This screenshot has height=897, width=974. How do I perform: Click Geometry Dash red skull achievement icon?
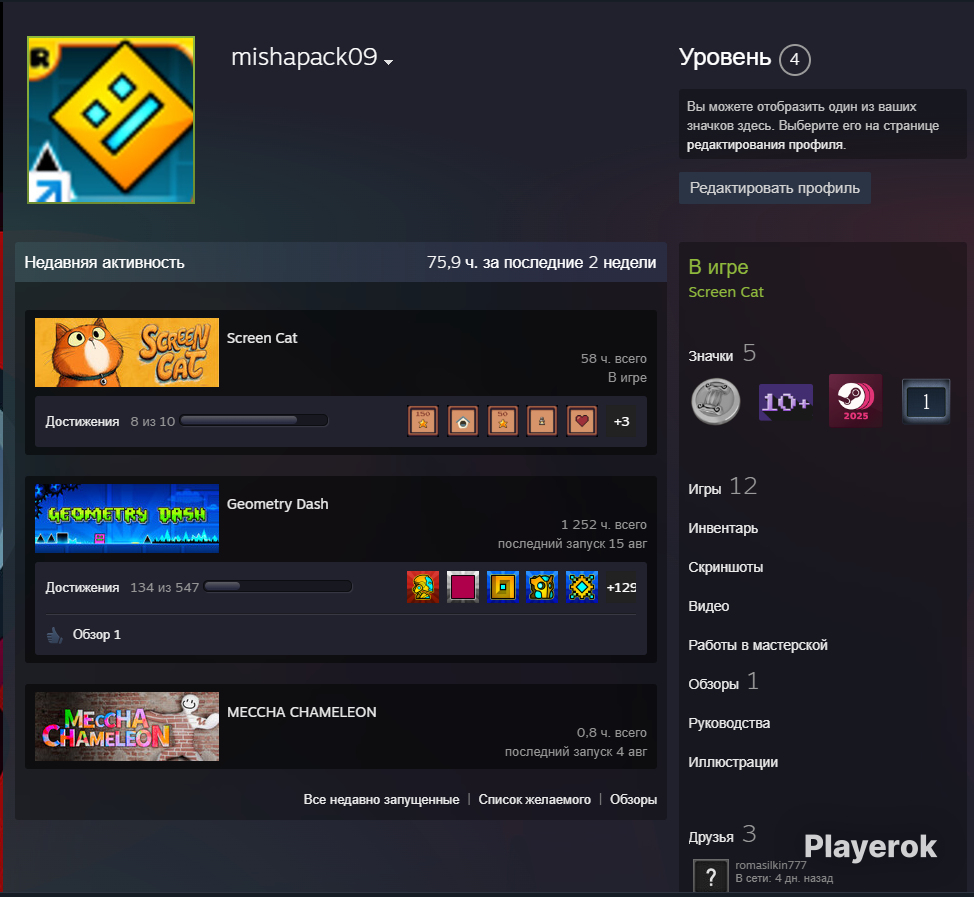(423, 587)
